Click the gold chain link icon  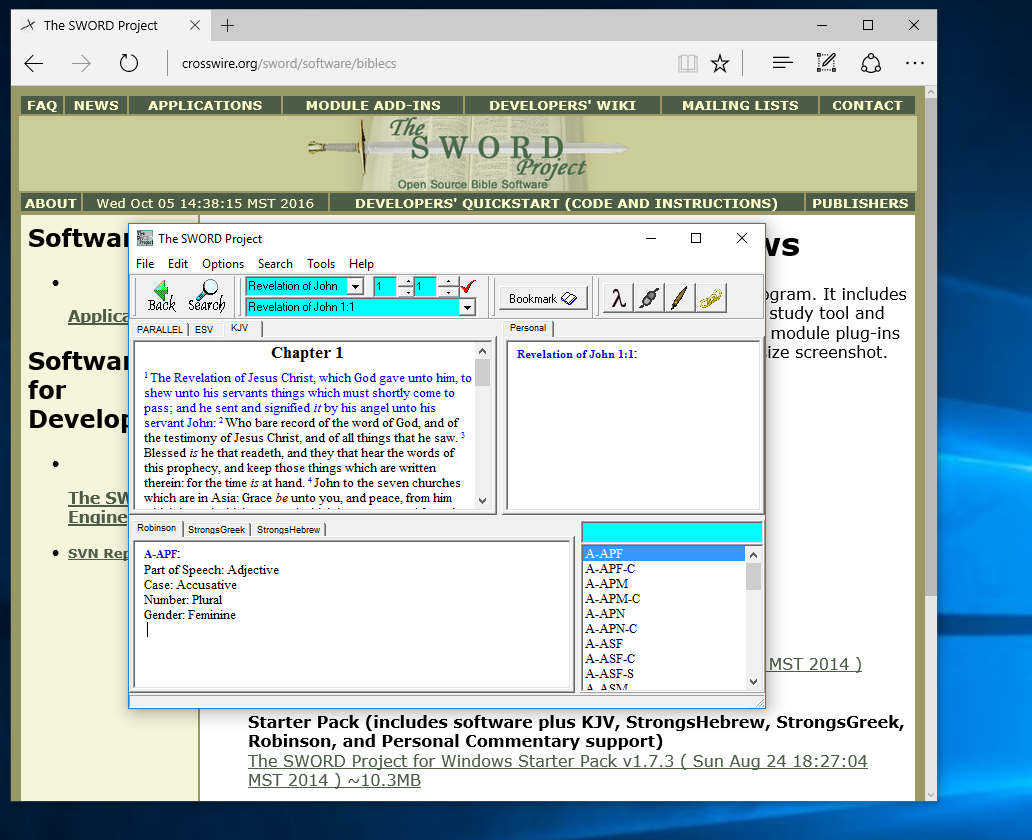(x=711, y=298)
